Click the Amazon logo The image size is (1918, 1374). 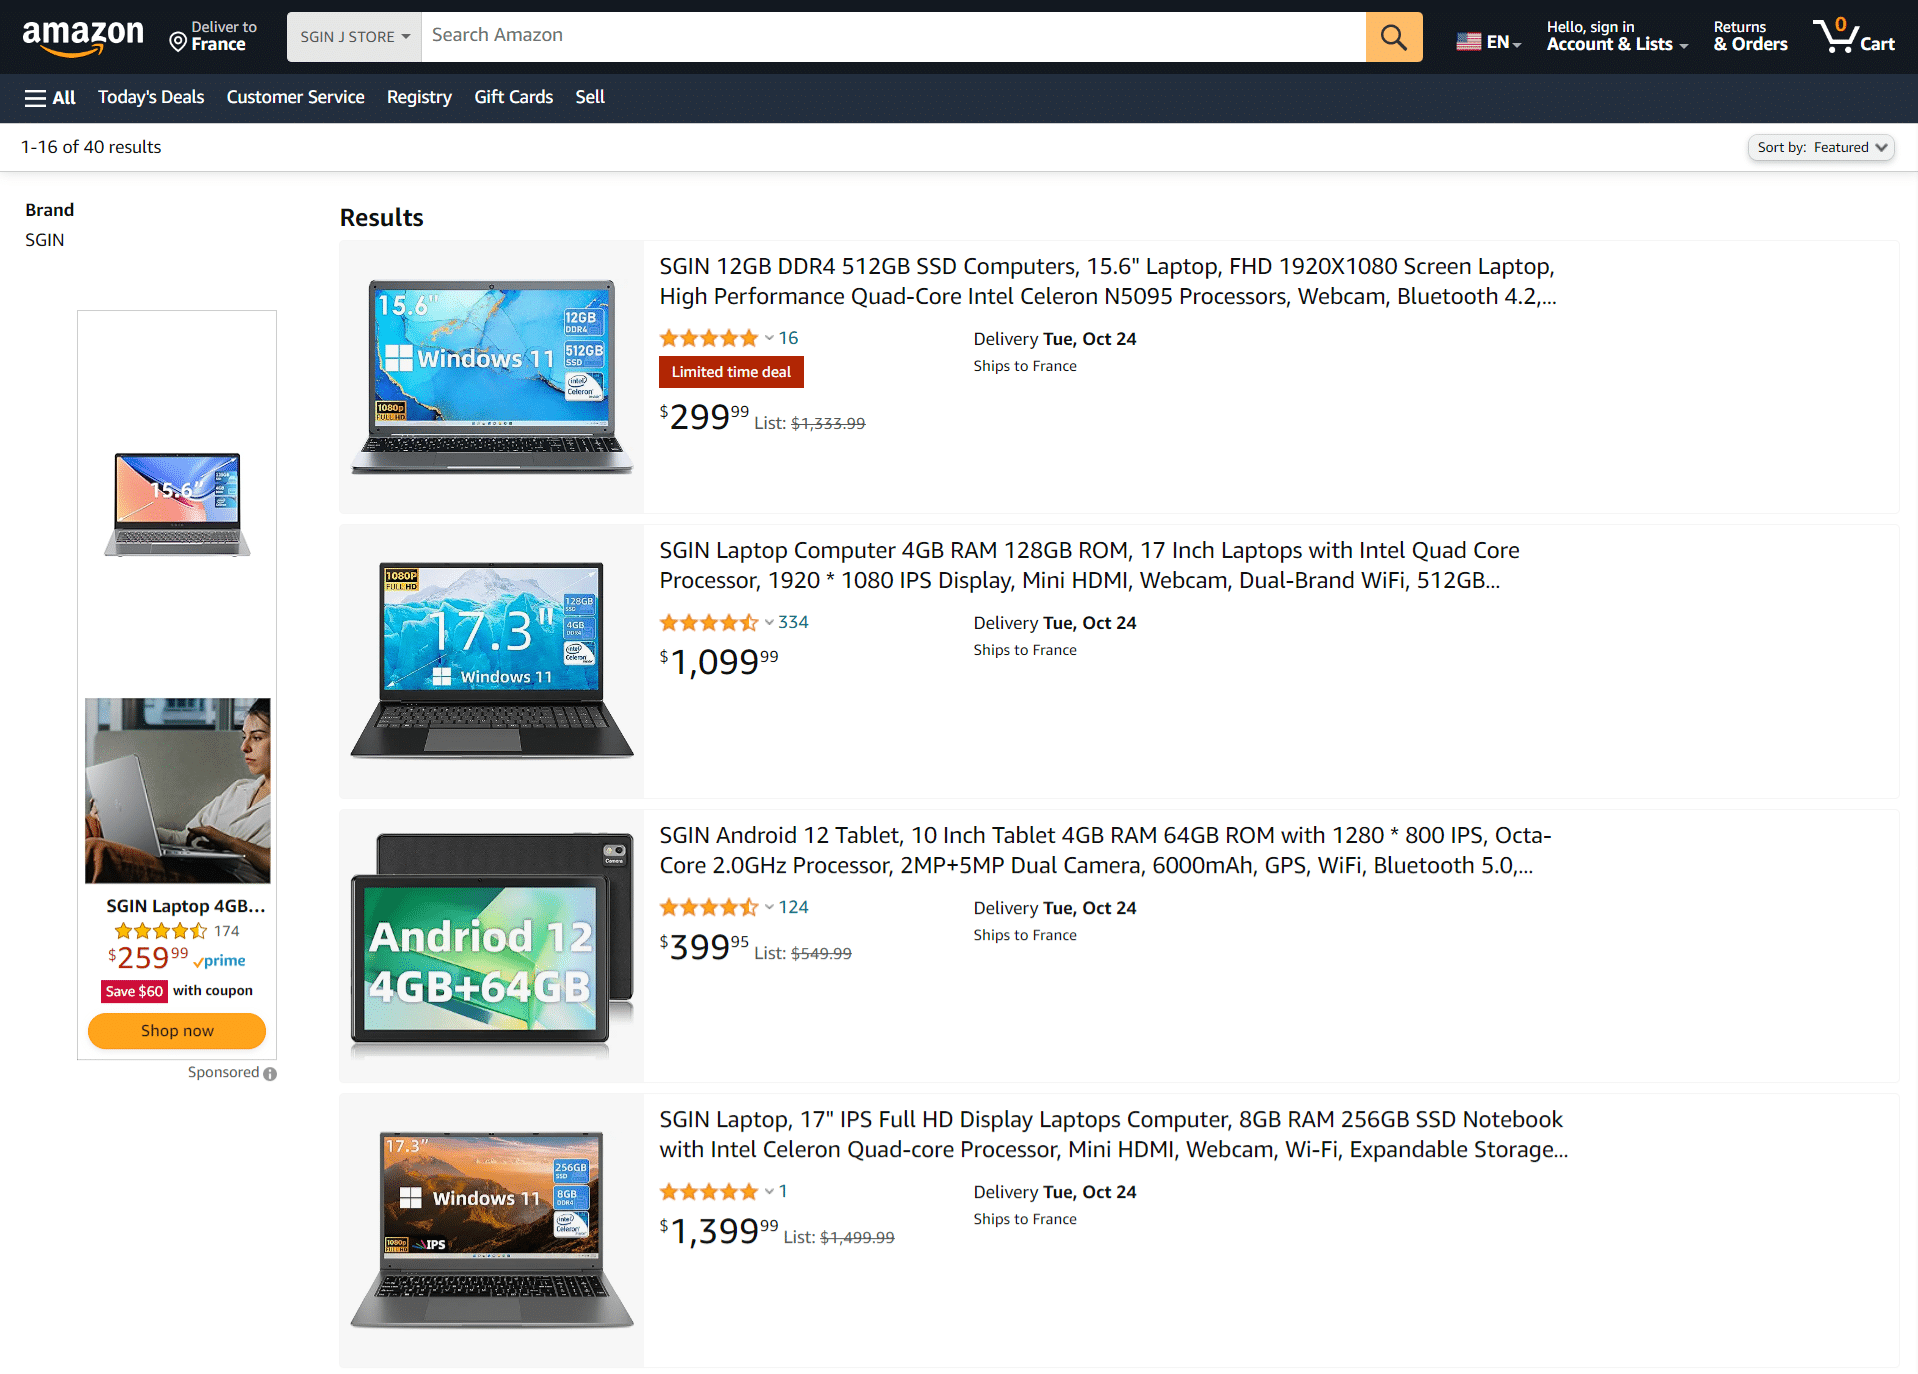click(83, 38)
